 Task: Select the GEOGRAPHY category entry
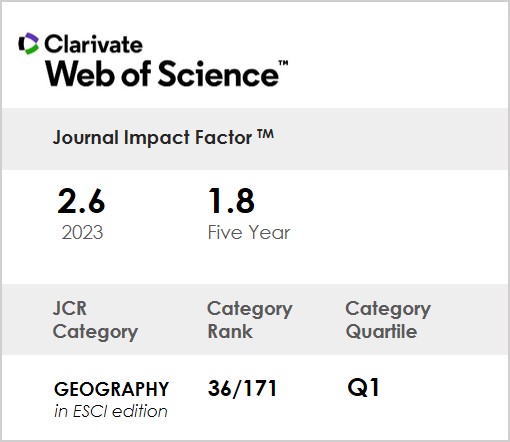111,389
